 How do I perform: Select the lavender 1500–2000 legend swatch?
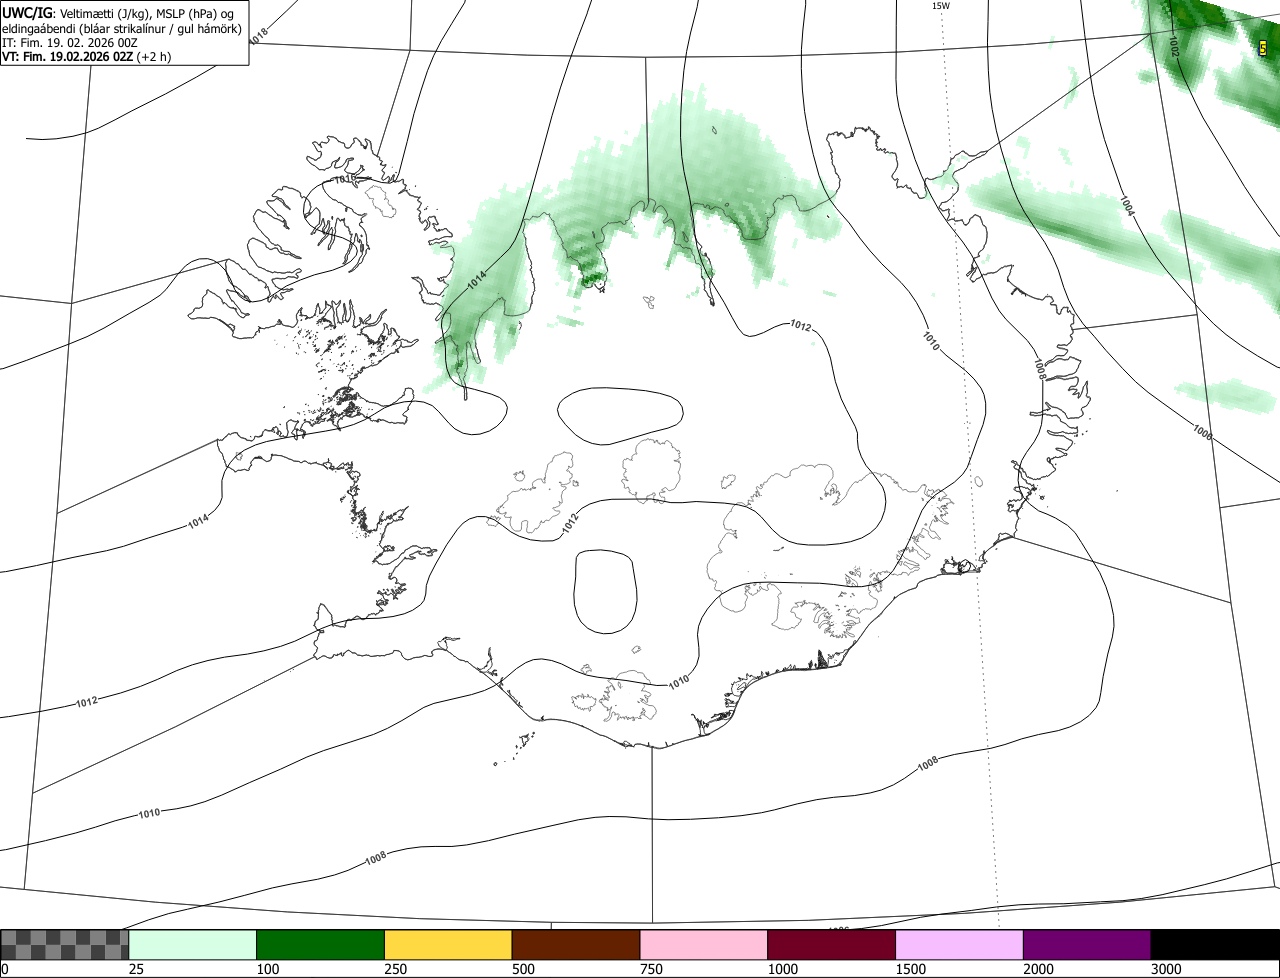[x=960, y=945]
